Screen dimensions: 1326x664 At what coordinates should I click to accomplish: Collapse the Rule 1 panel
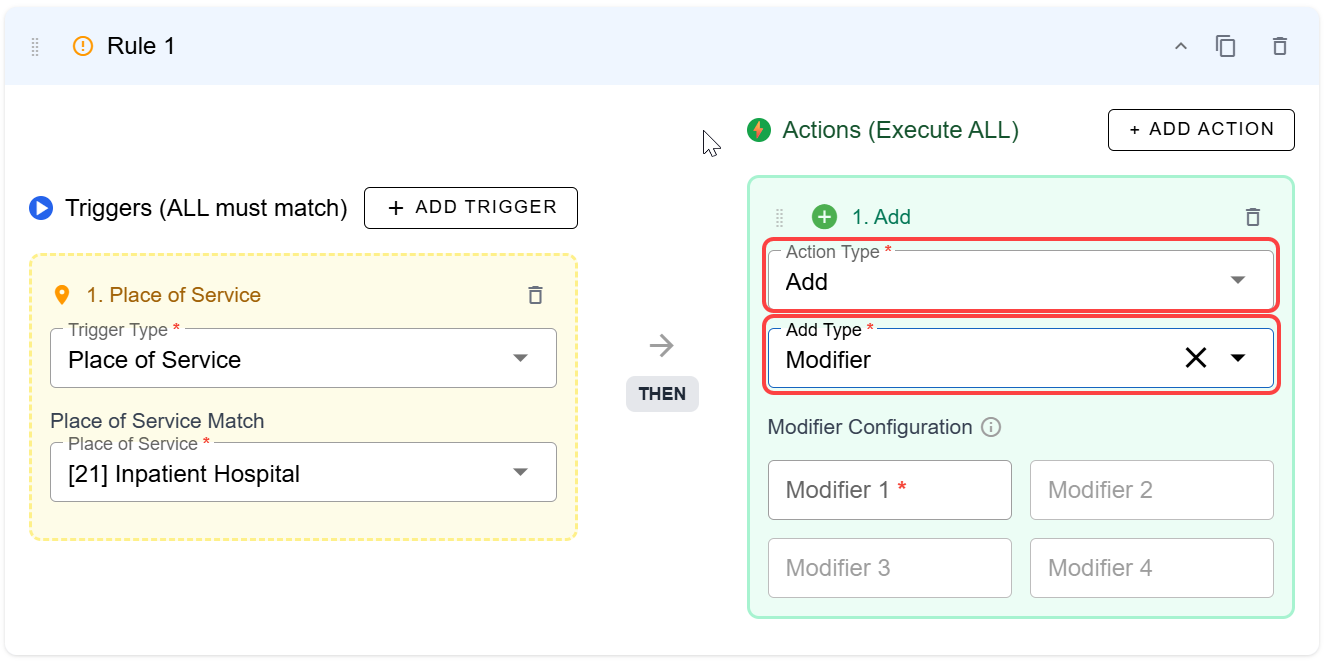[x=1181, y=46]
